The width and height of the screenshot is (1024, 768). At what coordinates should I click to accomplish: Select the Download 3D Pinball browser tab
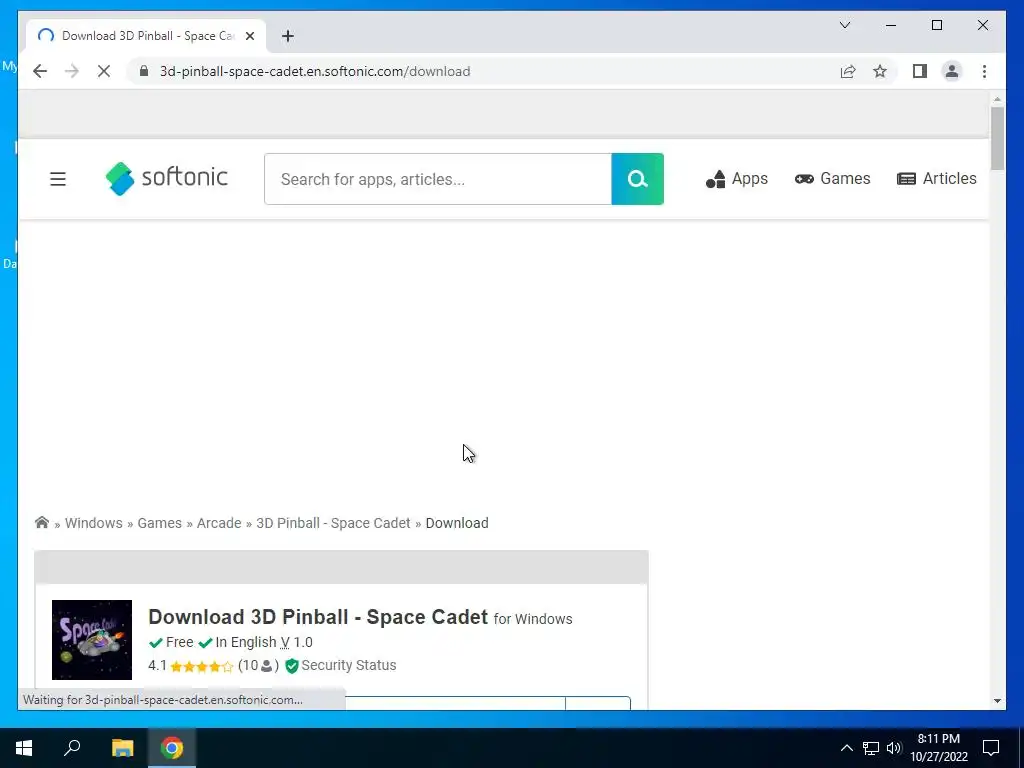click(146, 36)
